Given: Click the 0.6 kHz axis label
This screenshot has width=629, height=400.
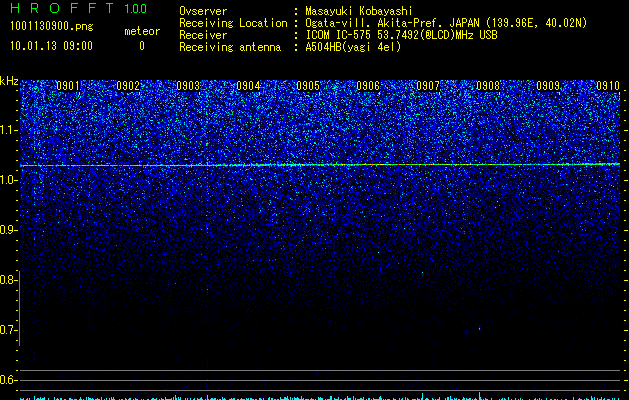Looking at the screenshot, I should pyautogui.click(x=8, y=380).
